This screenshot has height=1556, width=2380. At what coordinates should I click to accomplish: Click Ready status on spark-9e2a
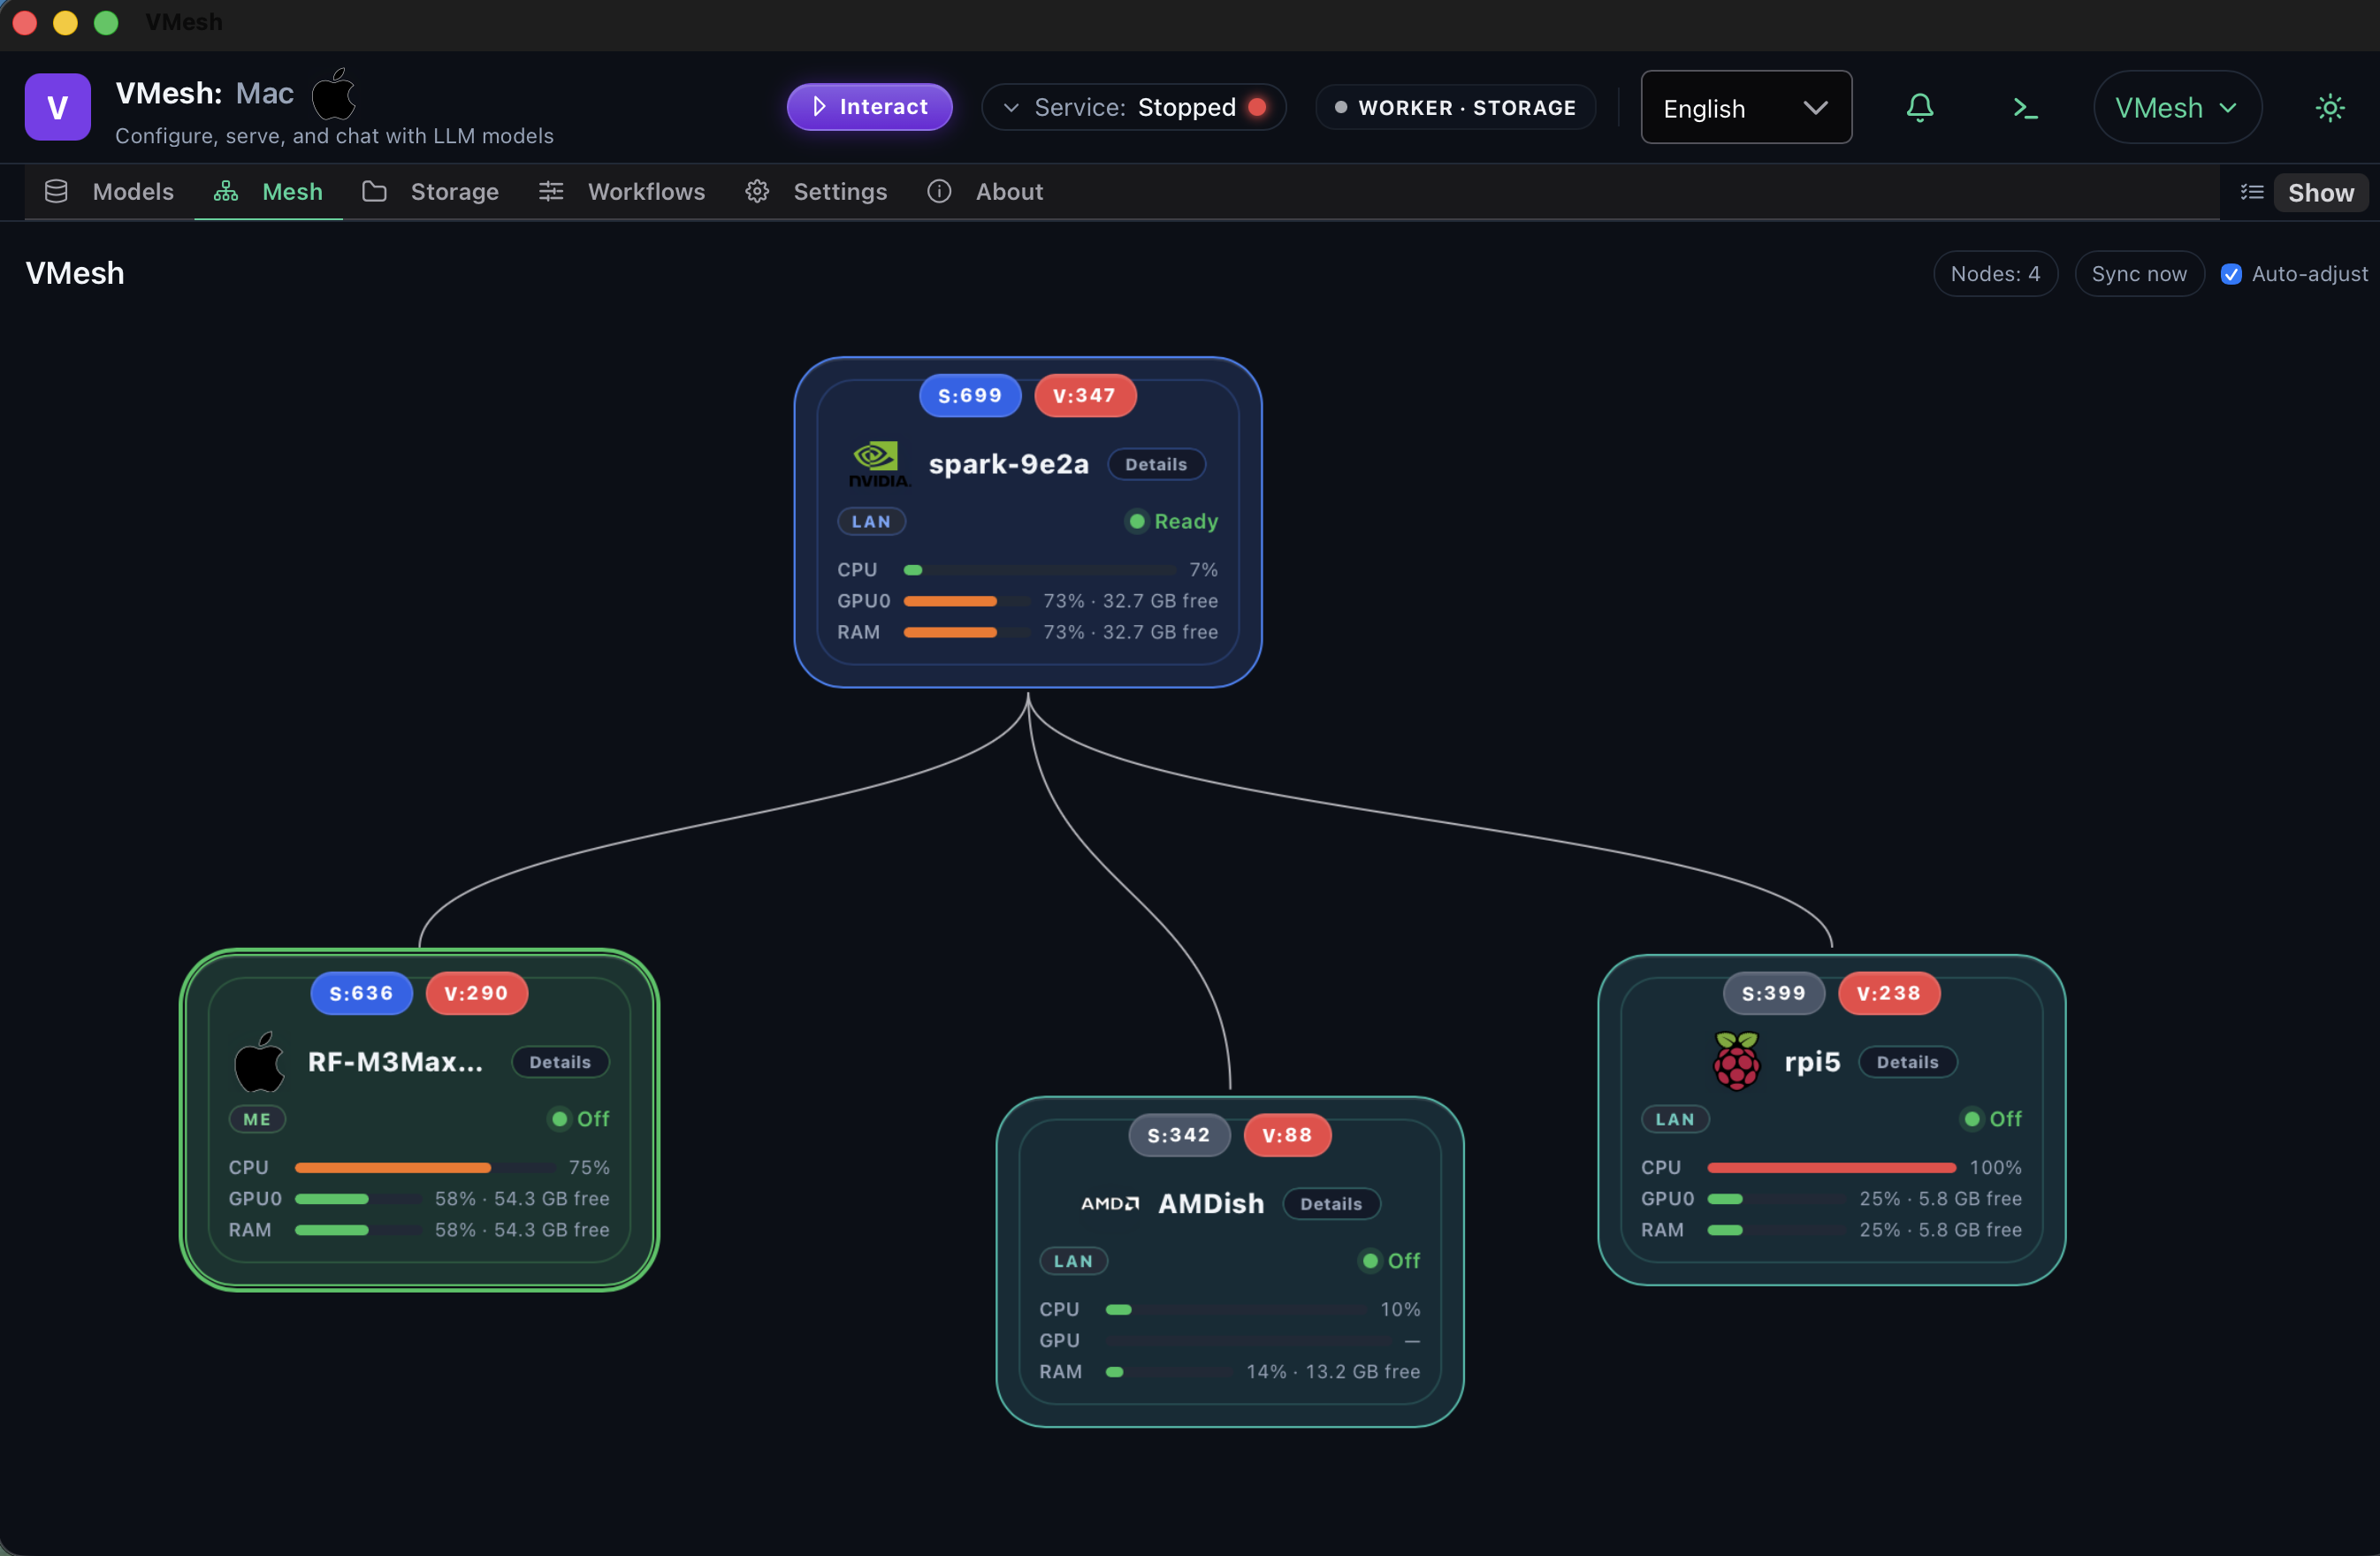click(x=1173, y=522)
